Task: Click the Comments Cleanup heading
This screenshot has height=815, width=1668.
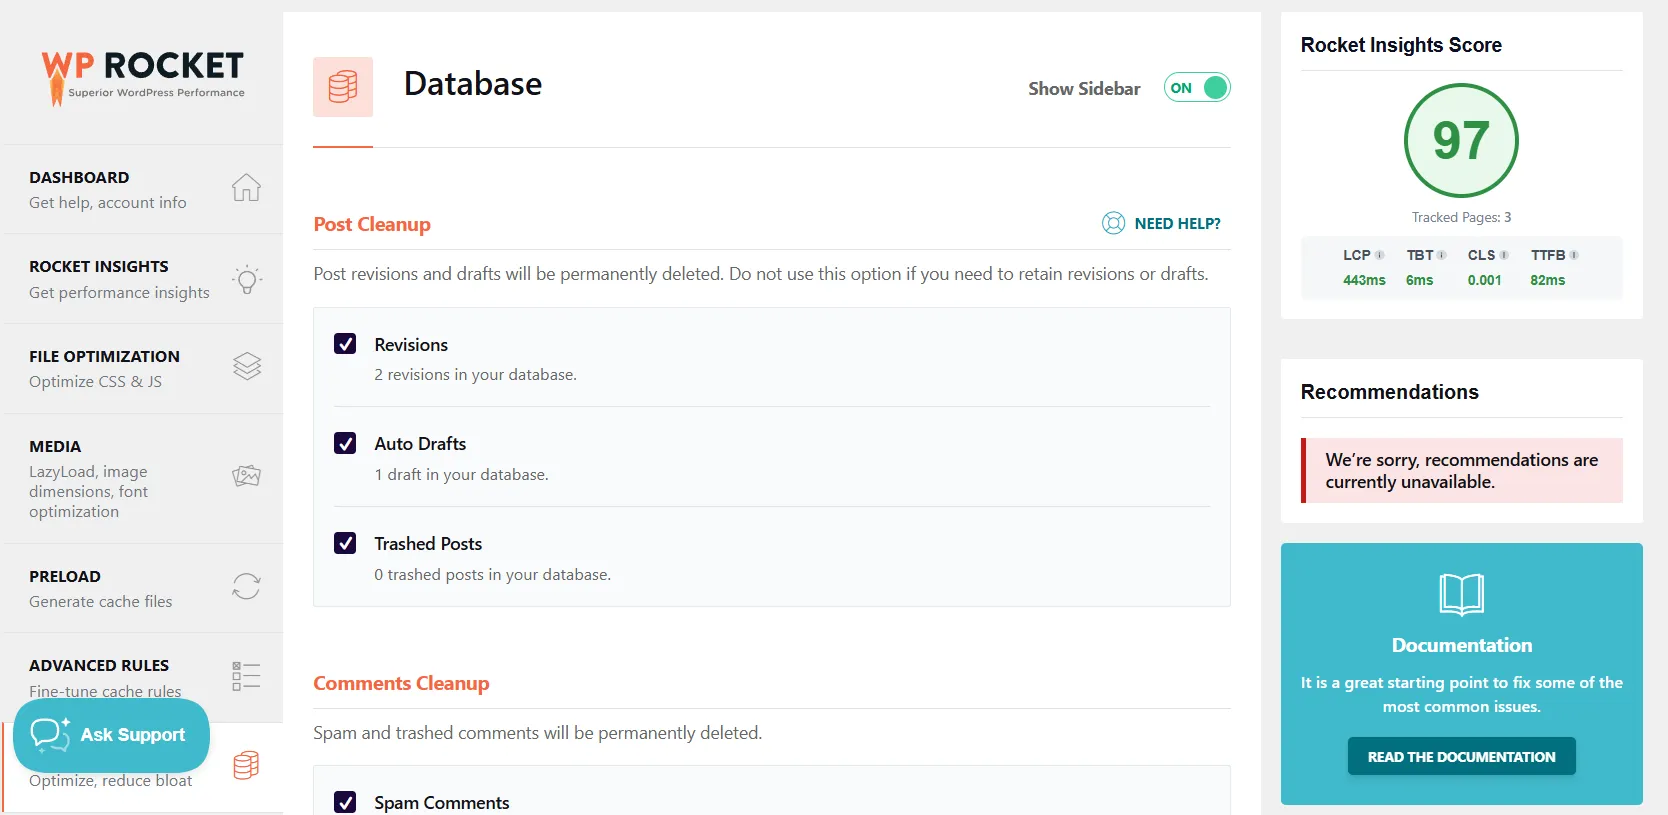Action: pyautogui.click(x=401, y=683)
